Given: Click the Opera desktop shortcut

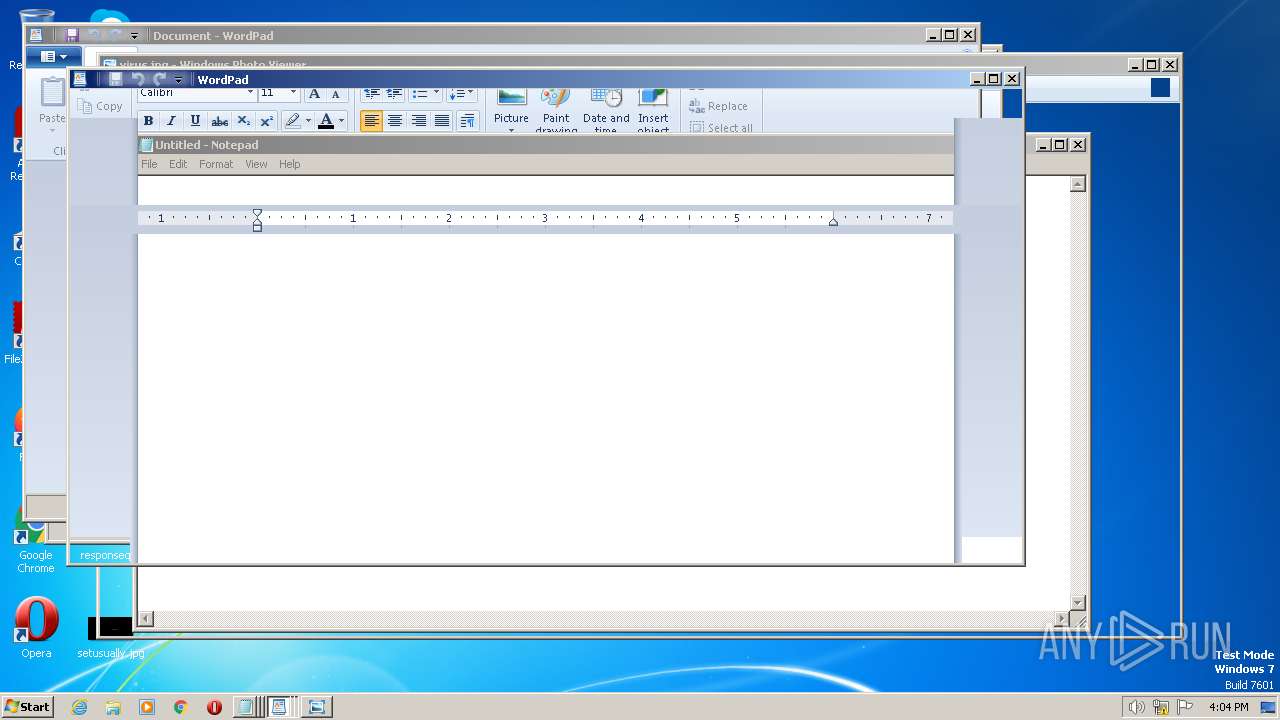Looking at the screenshot, I should coord(36,628).
